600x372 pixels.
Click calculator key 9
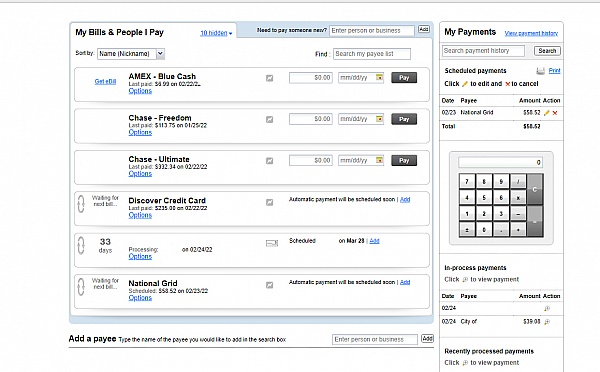tap(501, 182)
